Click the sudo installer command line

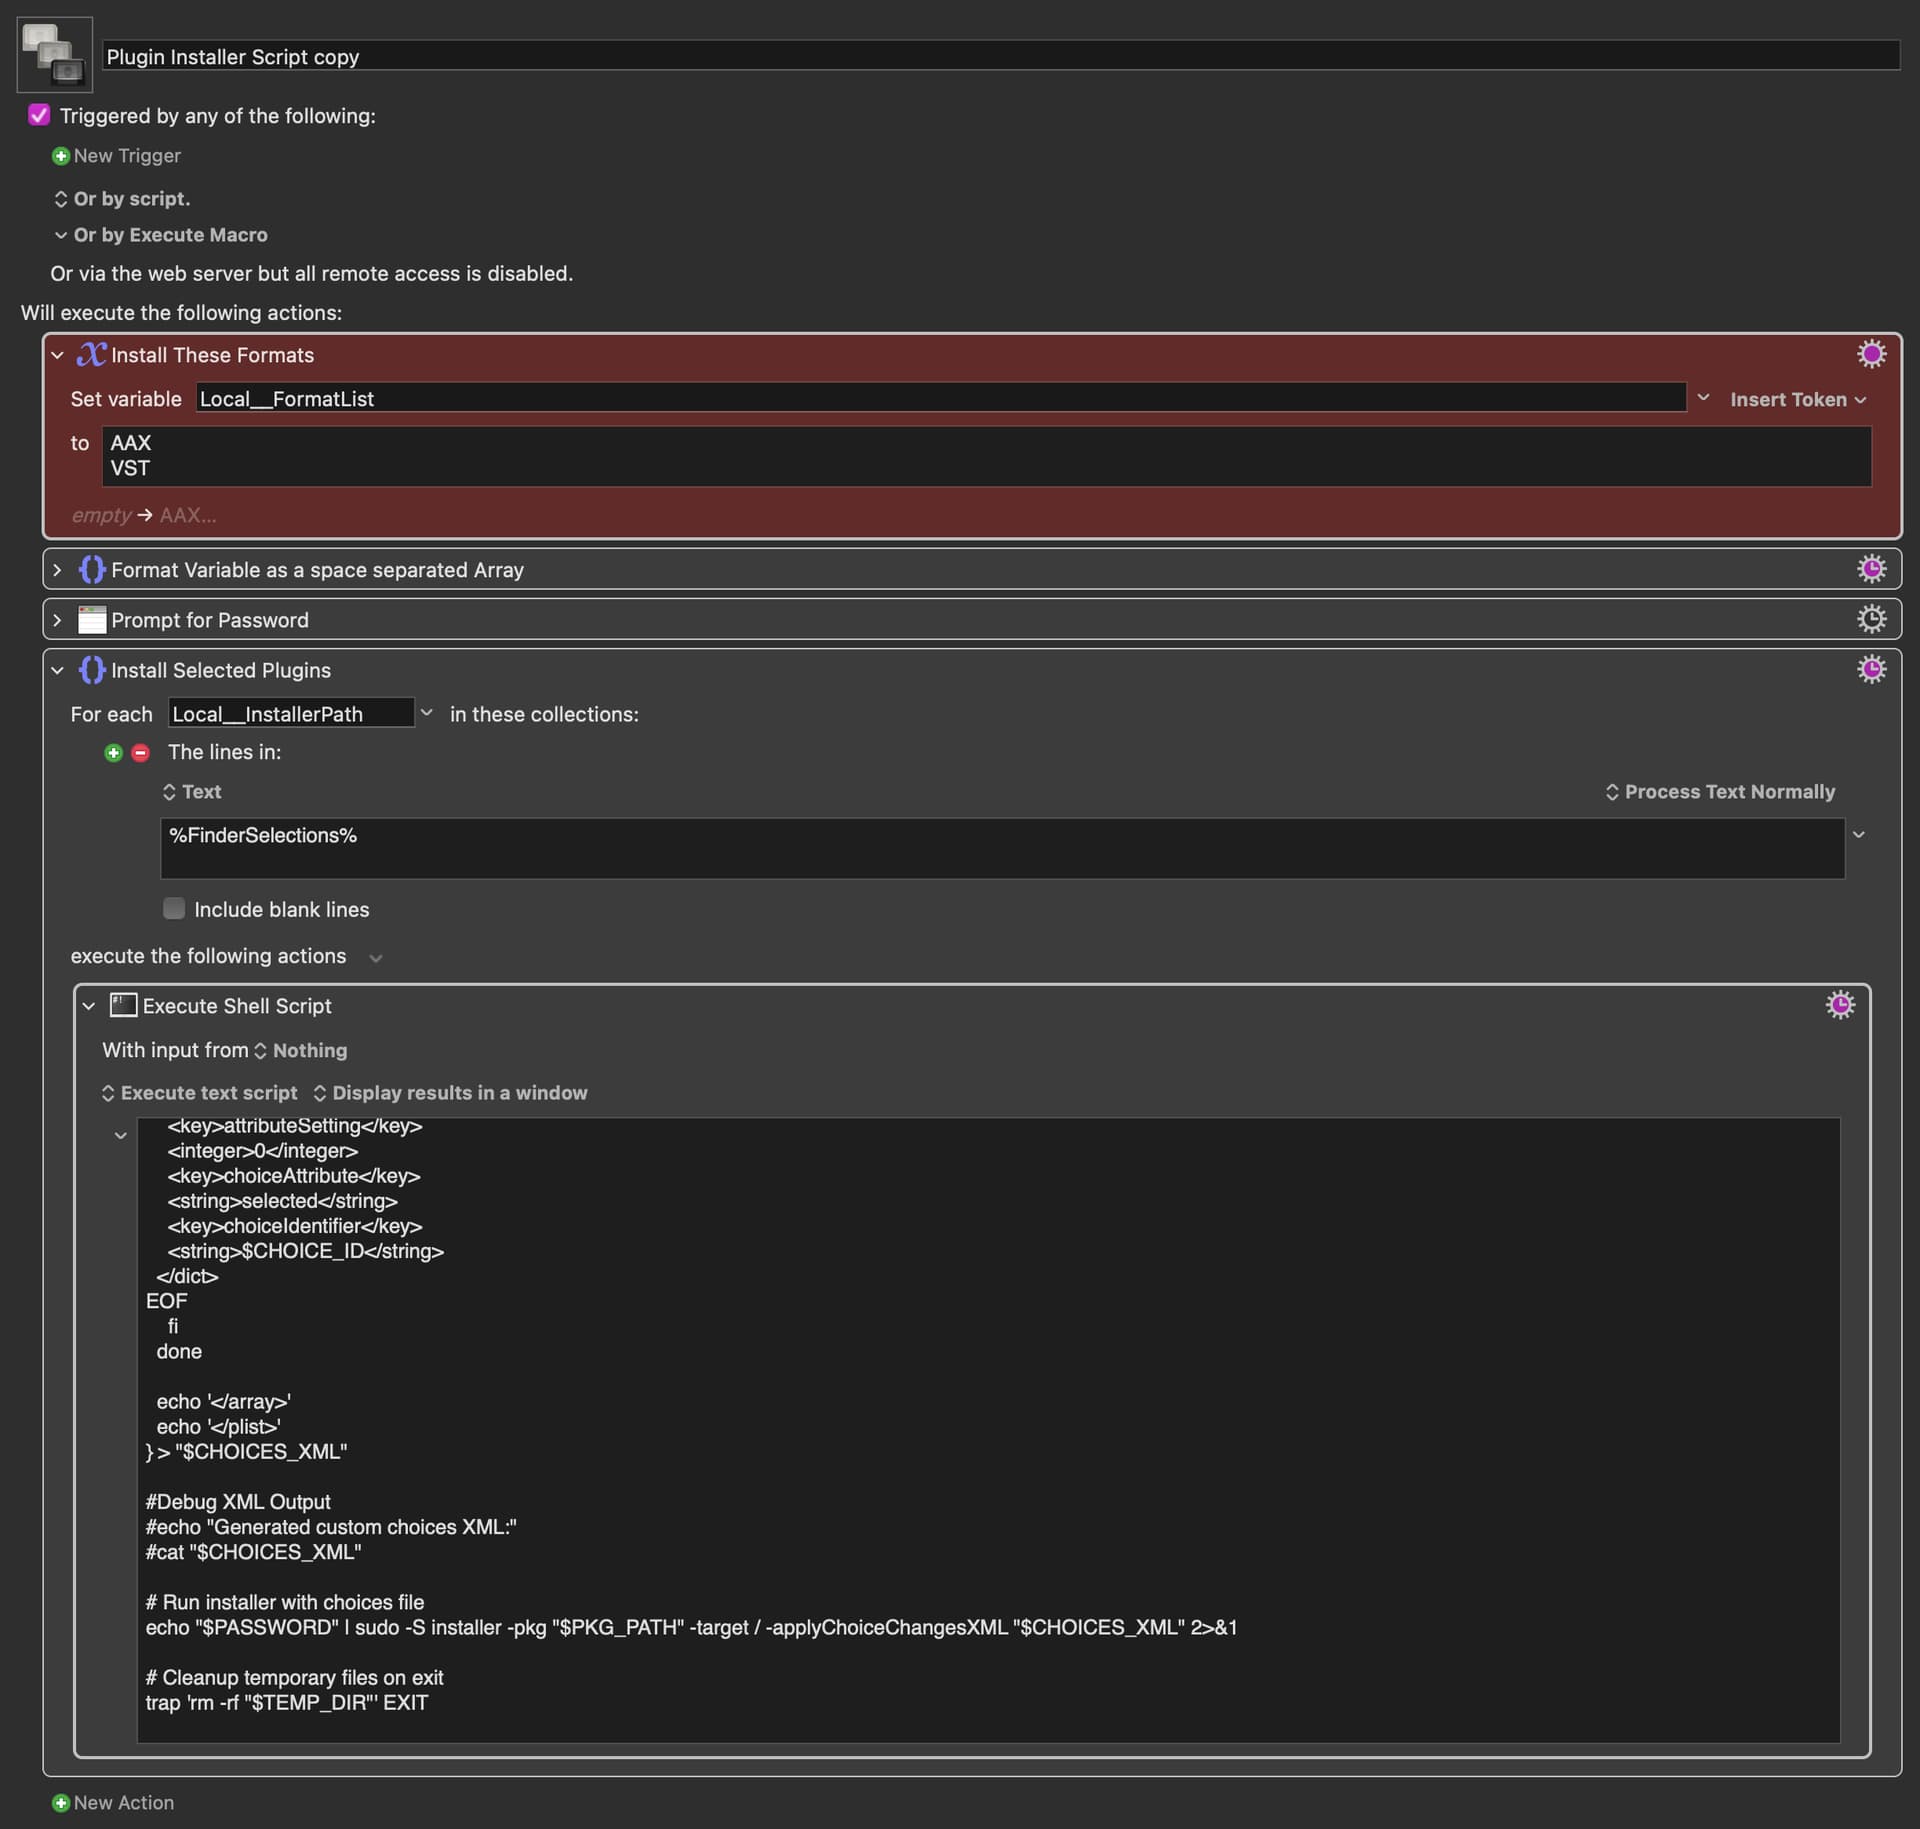pos(691,1627)
